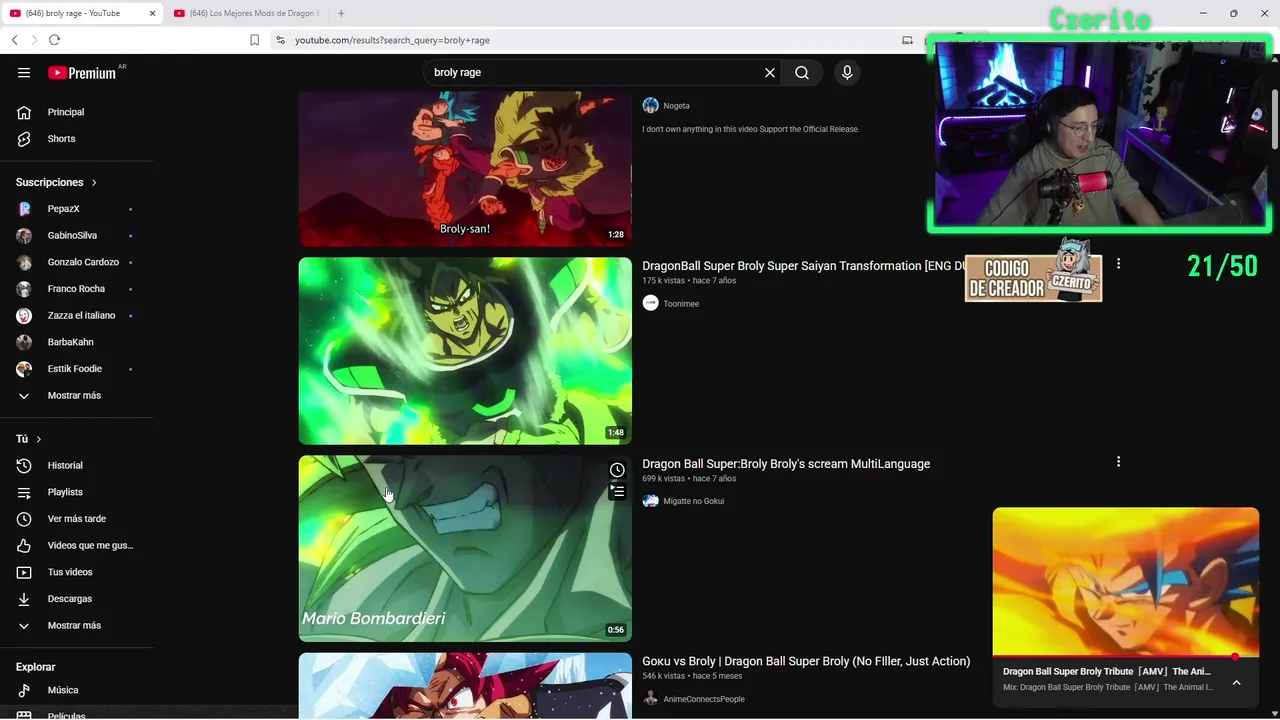The width and height of the screenshot is (1280, 720).
Task: Open Broly's scream MultiLanguage thumbnail
Action: coord(465,548)
